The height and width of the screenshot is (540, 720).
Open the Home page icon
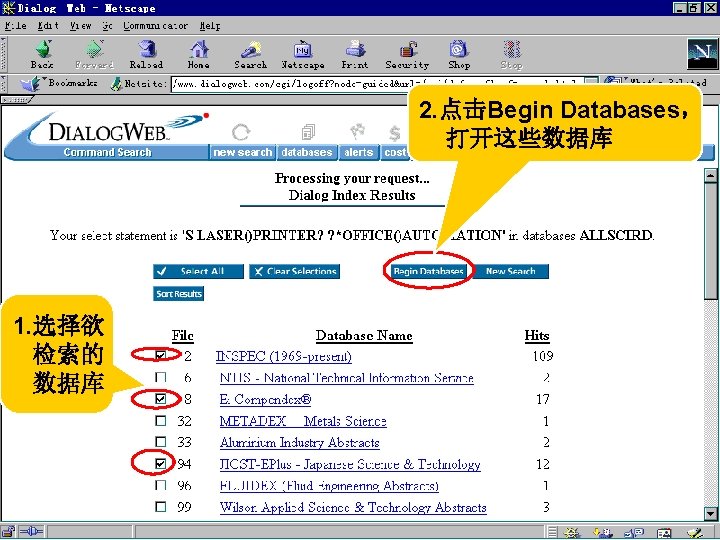199,55
